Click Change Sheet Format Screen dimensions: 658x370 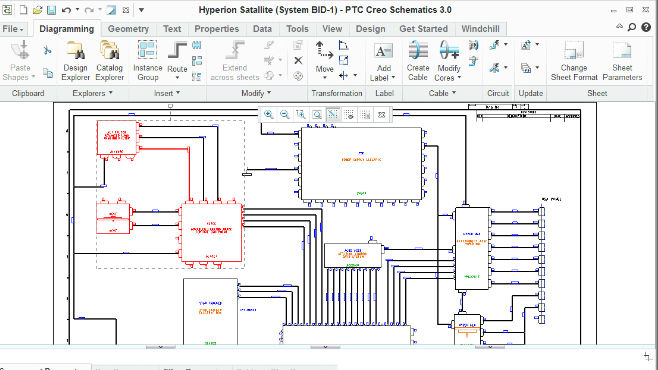[574, 61]
